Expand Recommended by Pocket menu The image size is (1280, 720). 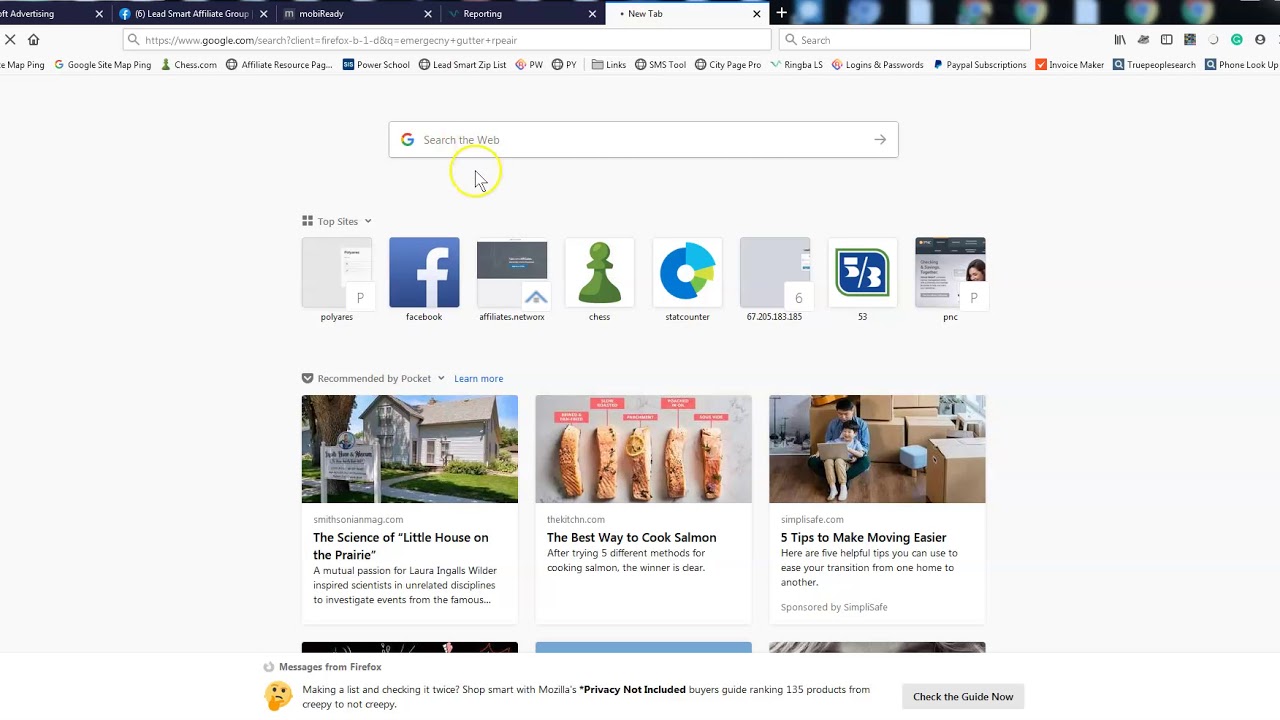pos(440,379)
